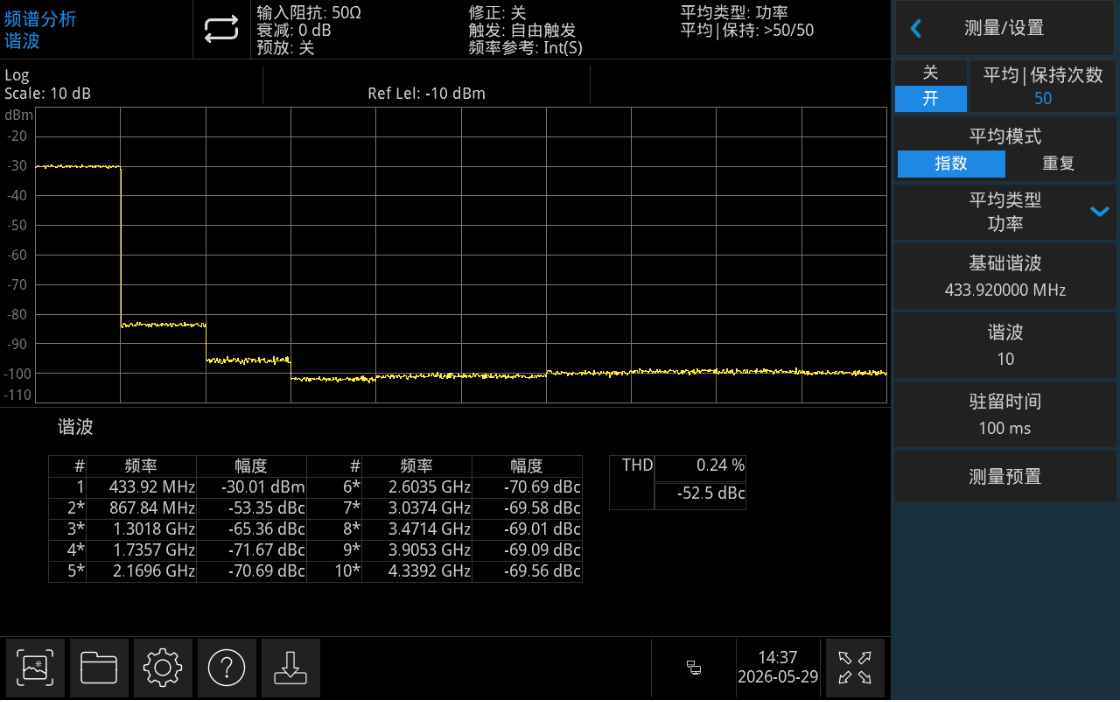Tap the 测量预置 button

(x=1005, y=476)
